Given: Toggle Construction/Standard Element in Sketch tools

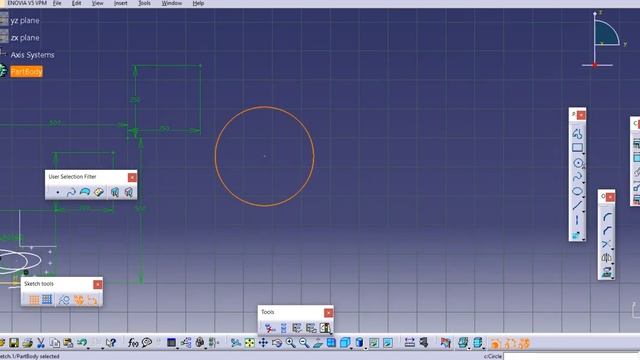Looking at the screenshot, I should point(64,300).
